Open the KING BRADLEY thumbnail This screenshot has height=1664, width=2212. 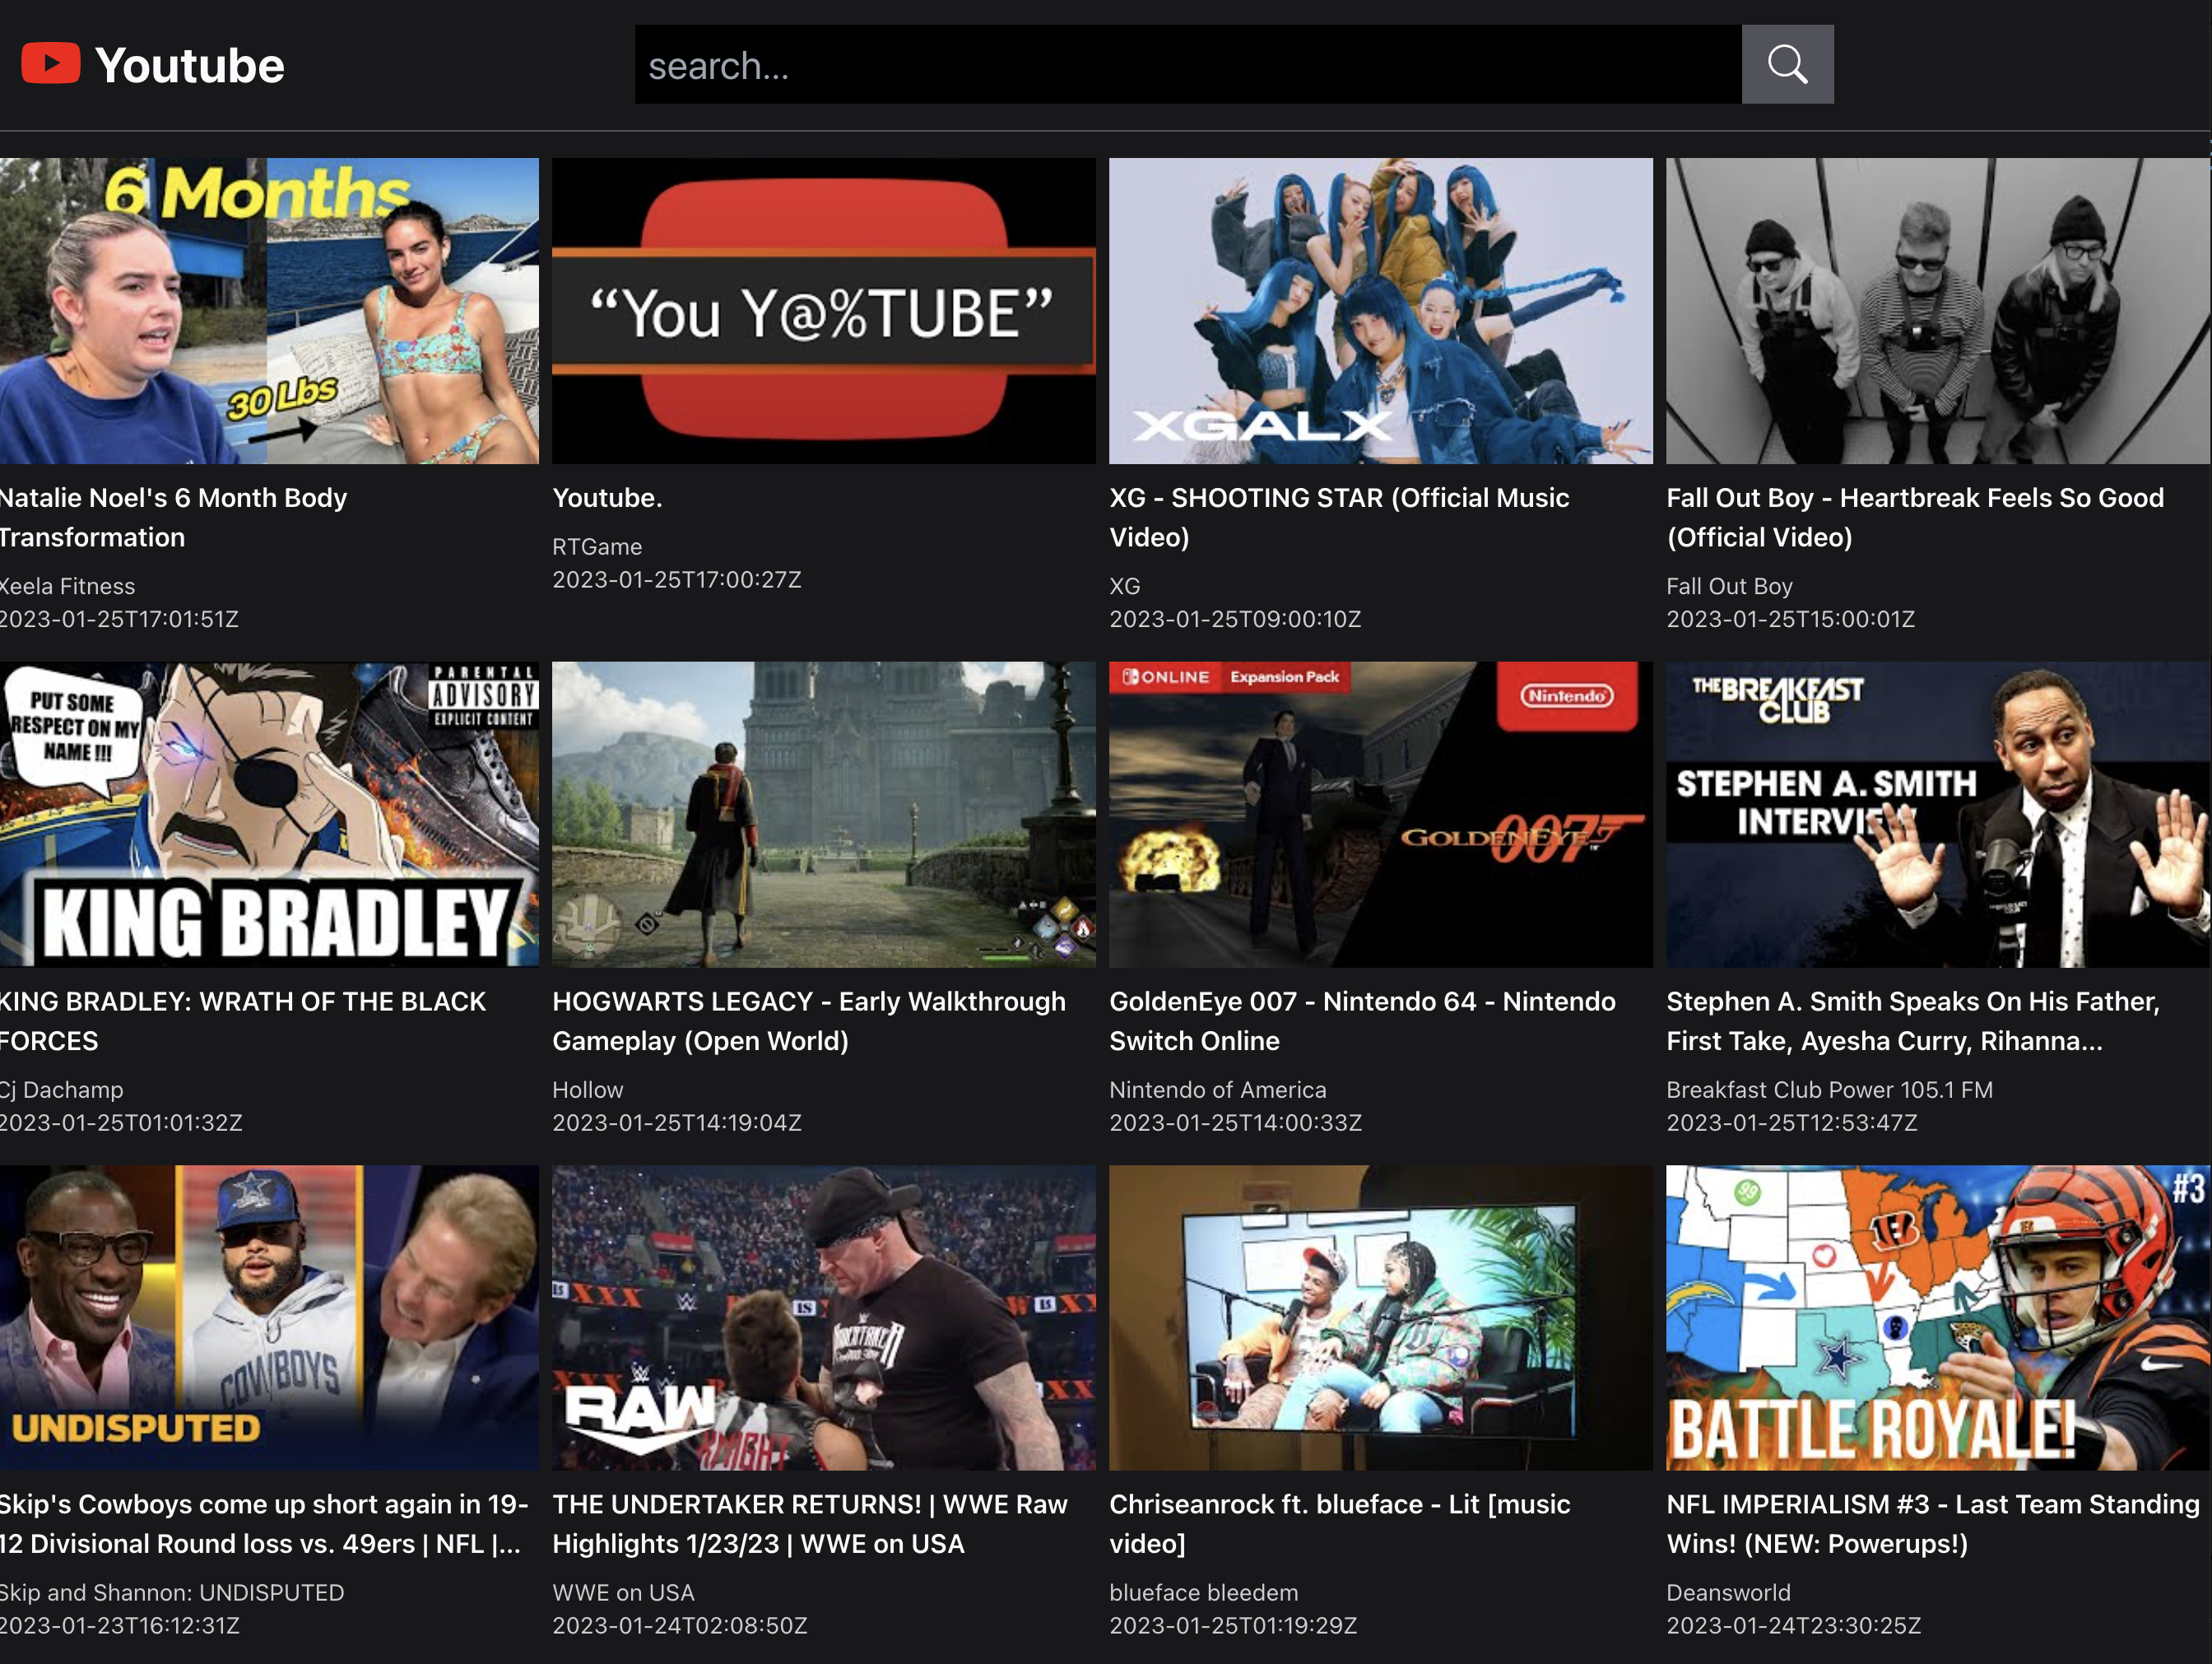pos(269,814)
